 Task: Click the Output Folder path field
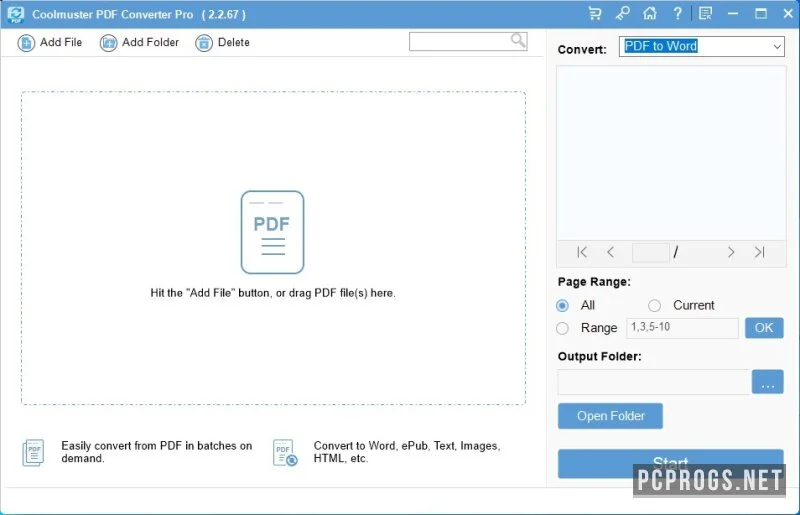coord(654,382)
